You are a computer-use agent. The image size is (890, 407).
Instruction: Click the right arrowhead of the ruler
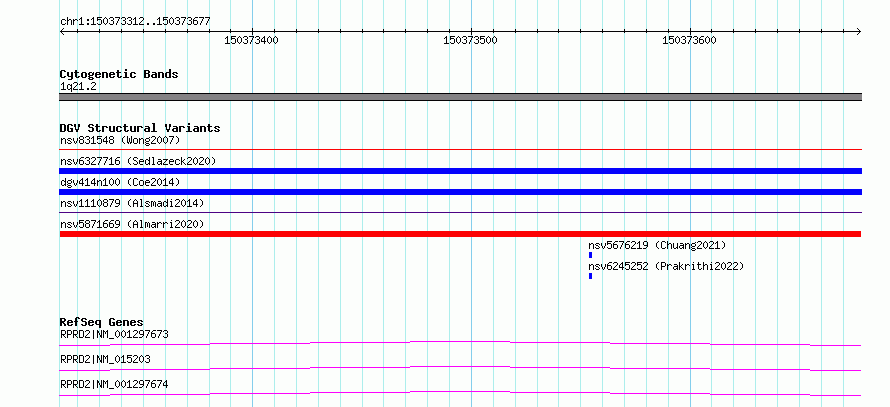(859, 32)
